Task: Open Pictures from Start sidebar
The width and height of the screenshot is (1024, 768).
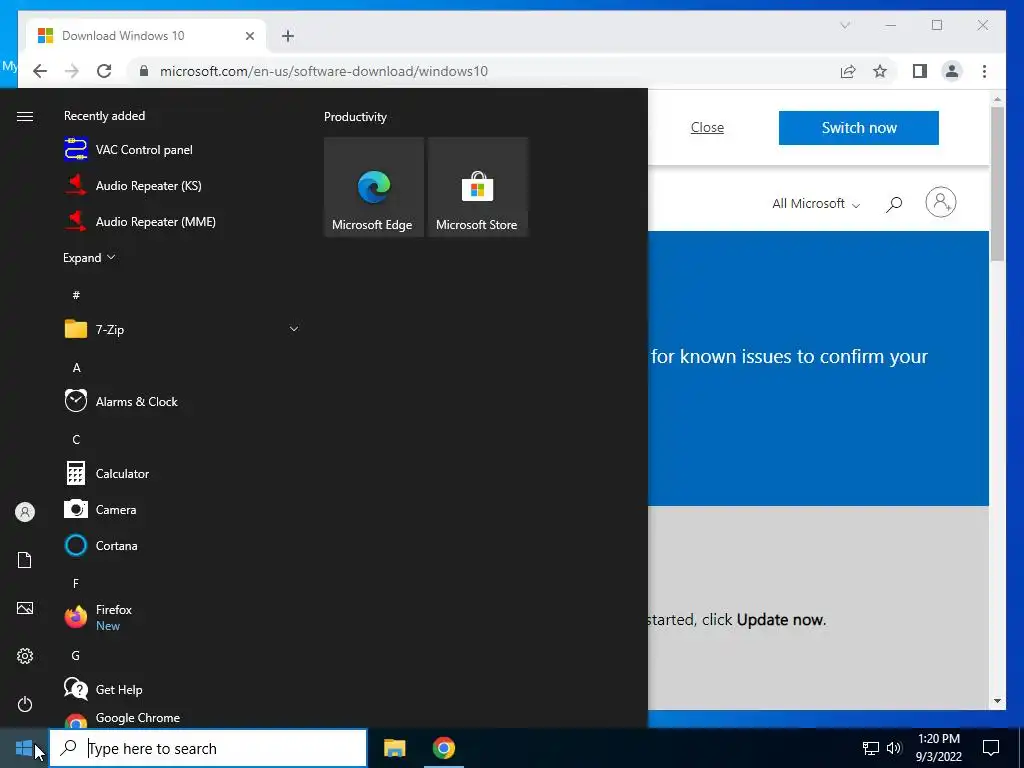Action: coord(25,608)
